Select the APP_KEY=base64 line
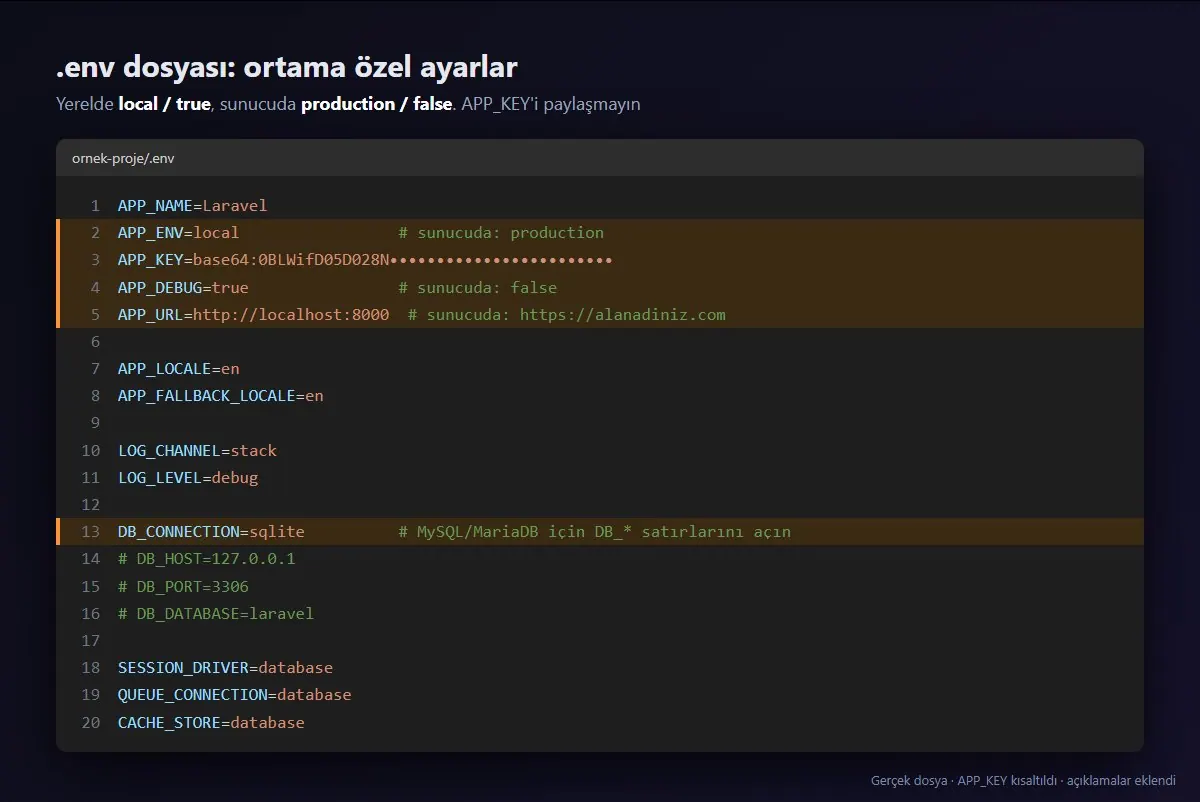The height and width of the screenshot is (802, 1200). click(x=365, y=260)
